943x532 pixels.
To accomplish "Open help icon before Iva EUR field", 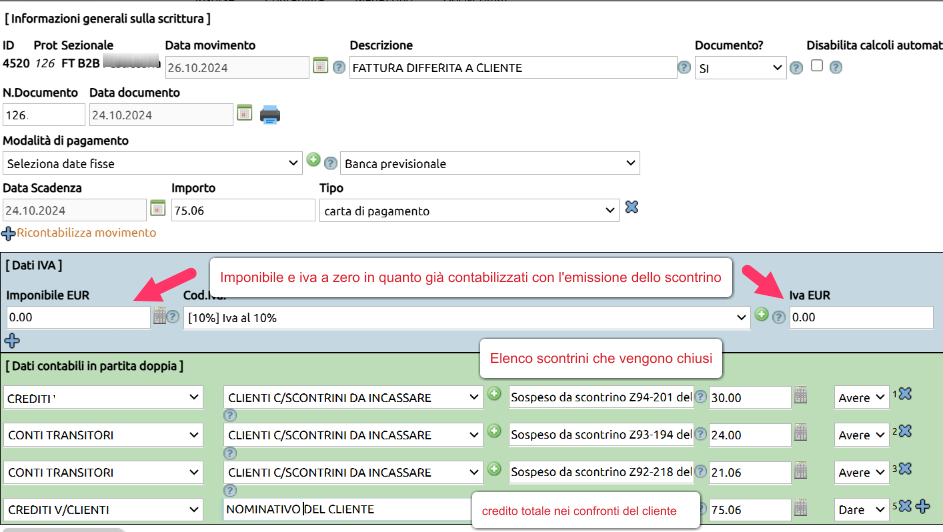I will click(779, 317).
